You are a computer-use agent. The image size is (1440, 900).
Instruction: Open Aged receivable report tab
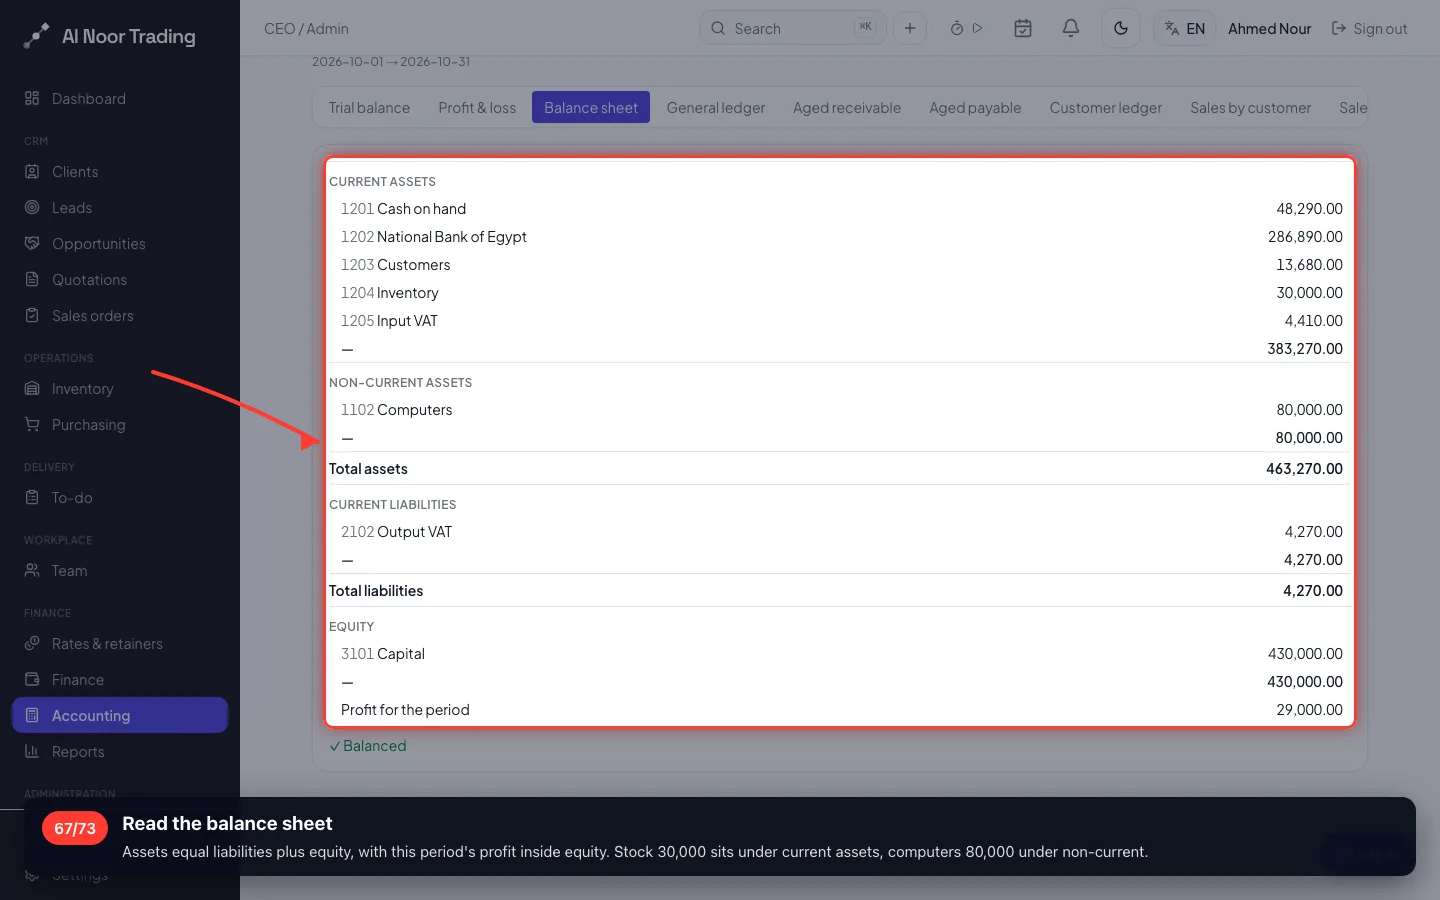pos(847,107)
